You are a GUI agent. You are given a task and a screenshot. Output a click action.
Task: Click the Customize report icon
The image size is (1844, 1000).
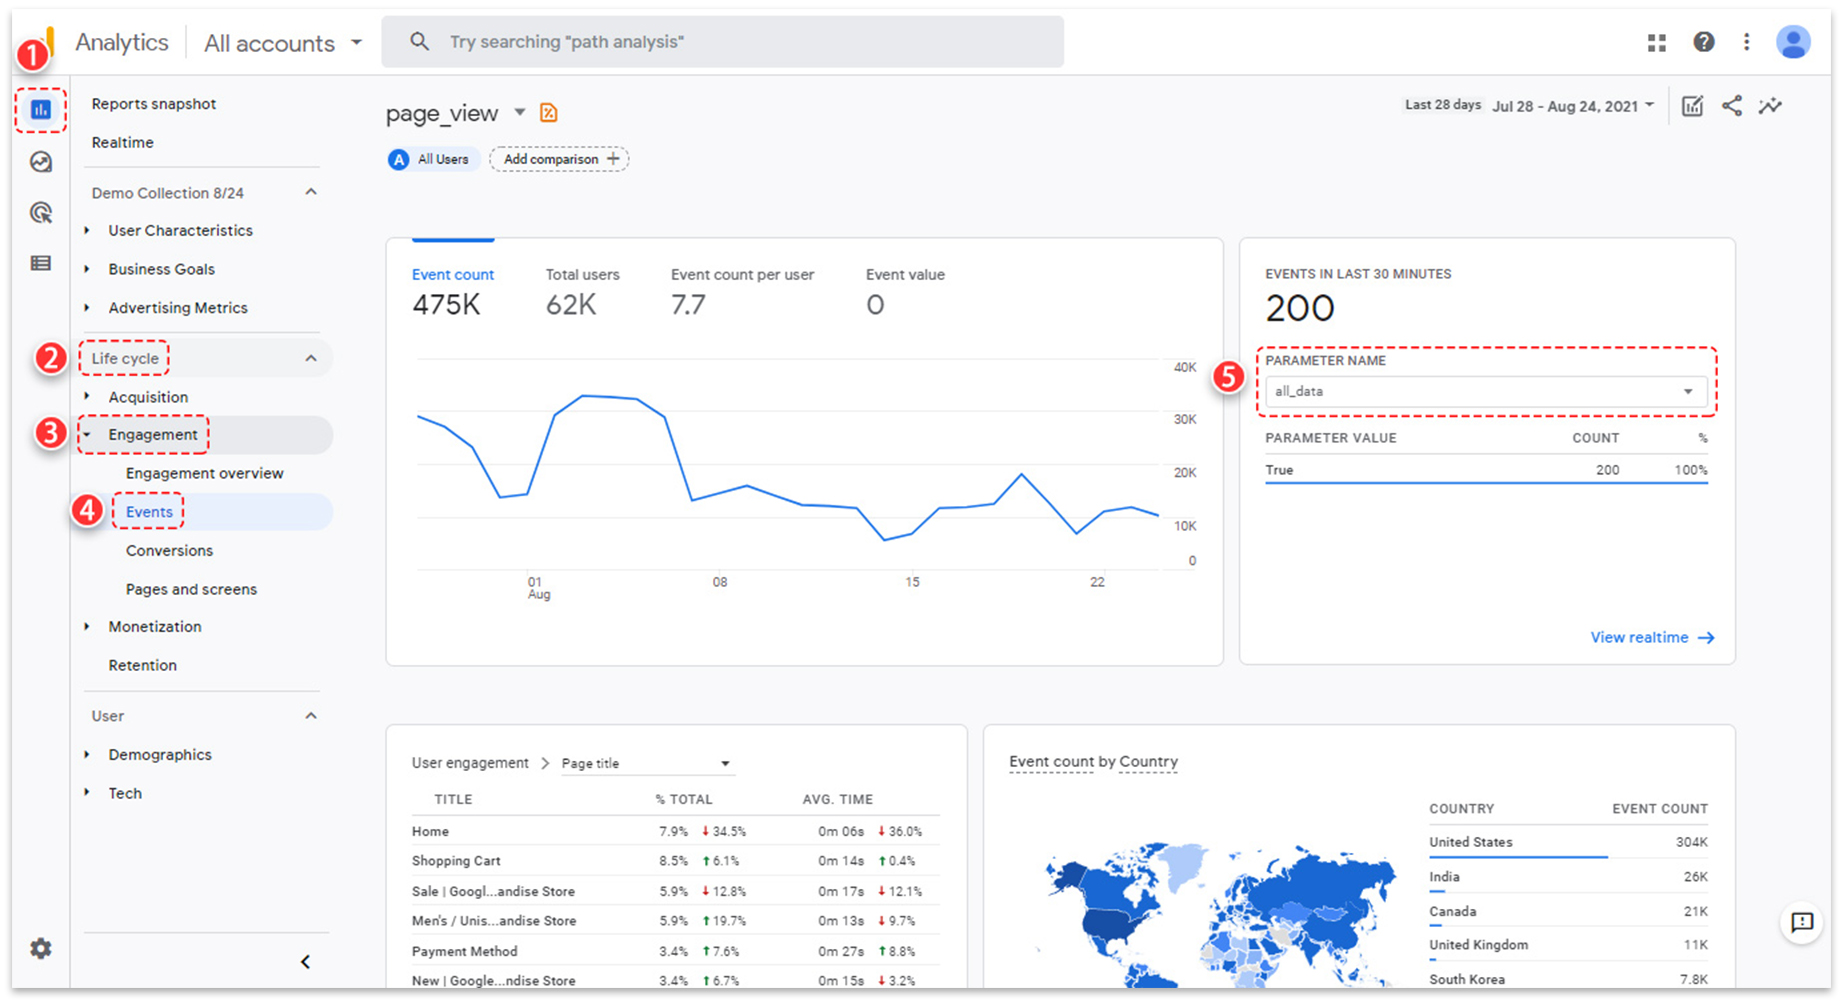point(1692,106)
